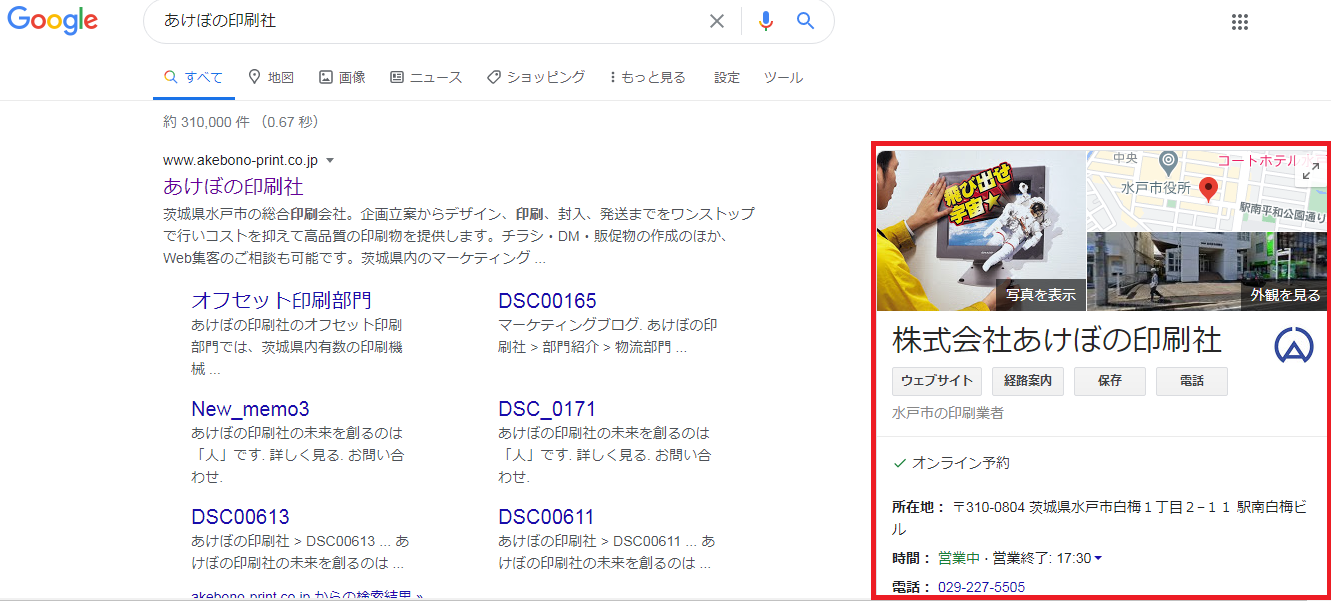The image size is (1331, 601).
Task: Click the 約 310,000 件 result count text
Action: 207,122
